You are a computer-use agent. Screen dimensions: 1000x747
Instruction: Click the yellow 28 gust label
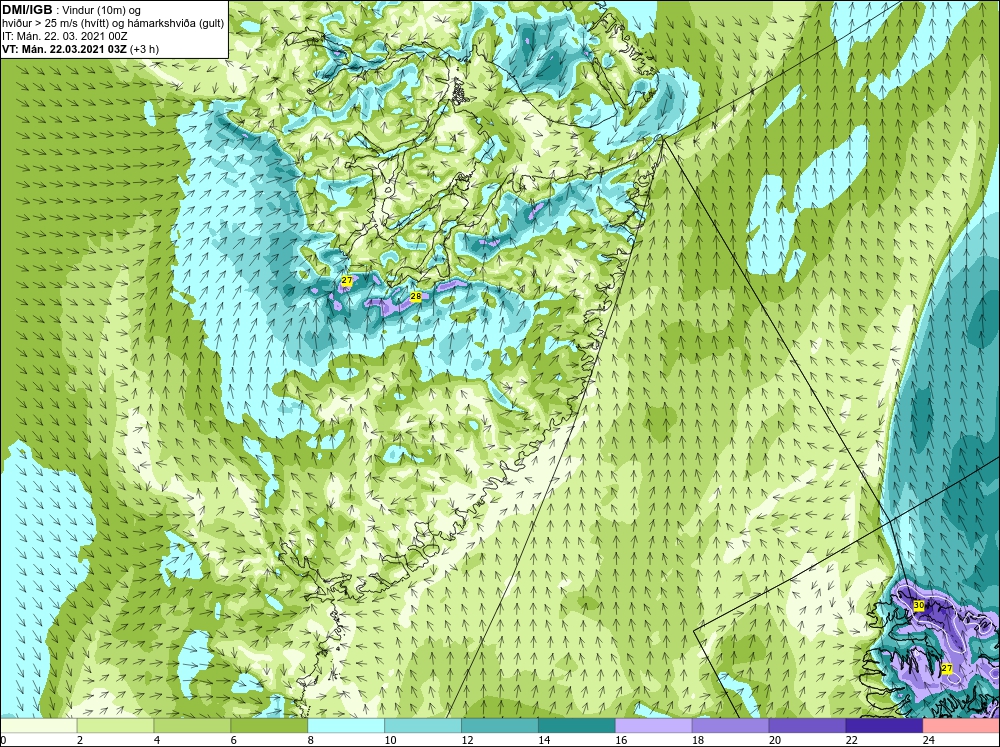pyautogui.click(x=416, y=297)
